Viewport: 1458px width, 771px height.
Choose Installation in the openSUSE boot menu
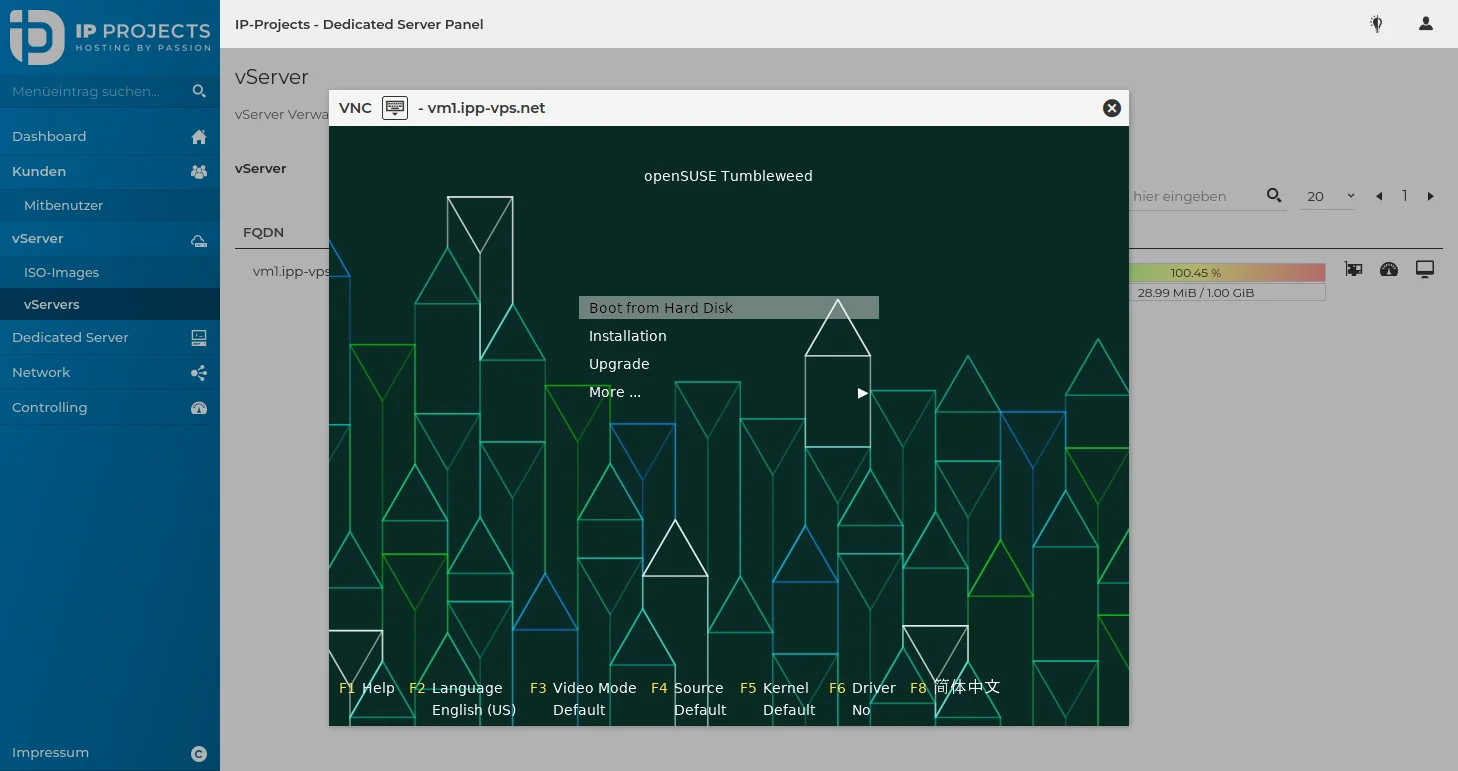[x=627, y=335]
